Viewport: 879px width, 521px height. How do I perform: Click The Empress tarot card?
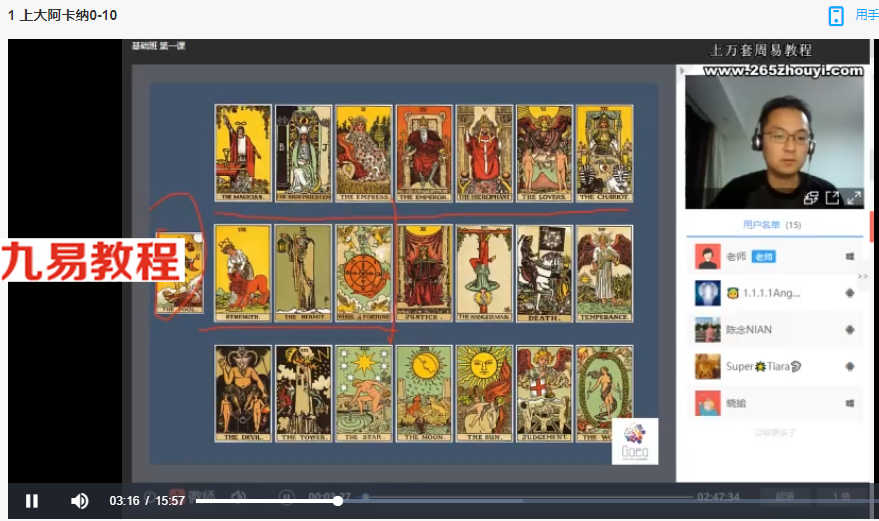[364, 153]
